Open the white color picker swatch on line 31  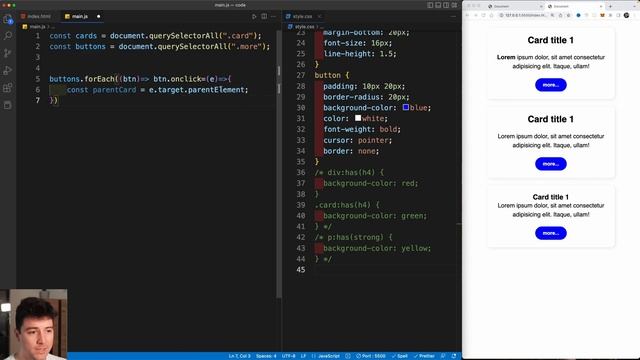[x=358, y=118]
